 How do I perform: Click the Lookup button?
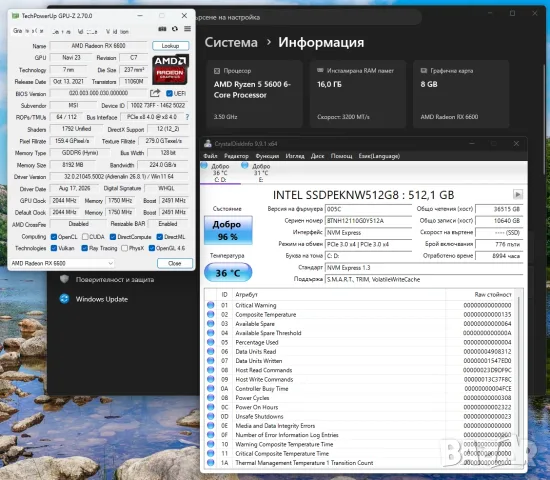click(170, 46)
